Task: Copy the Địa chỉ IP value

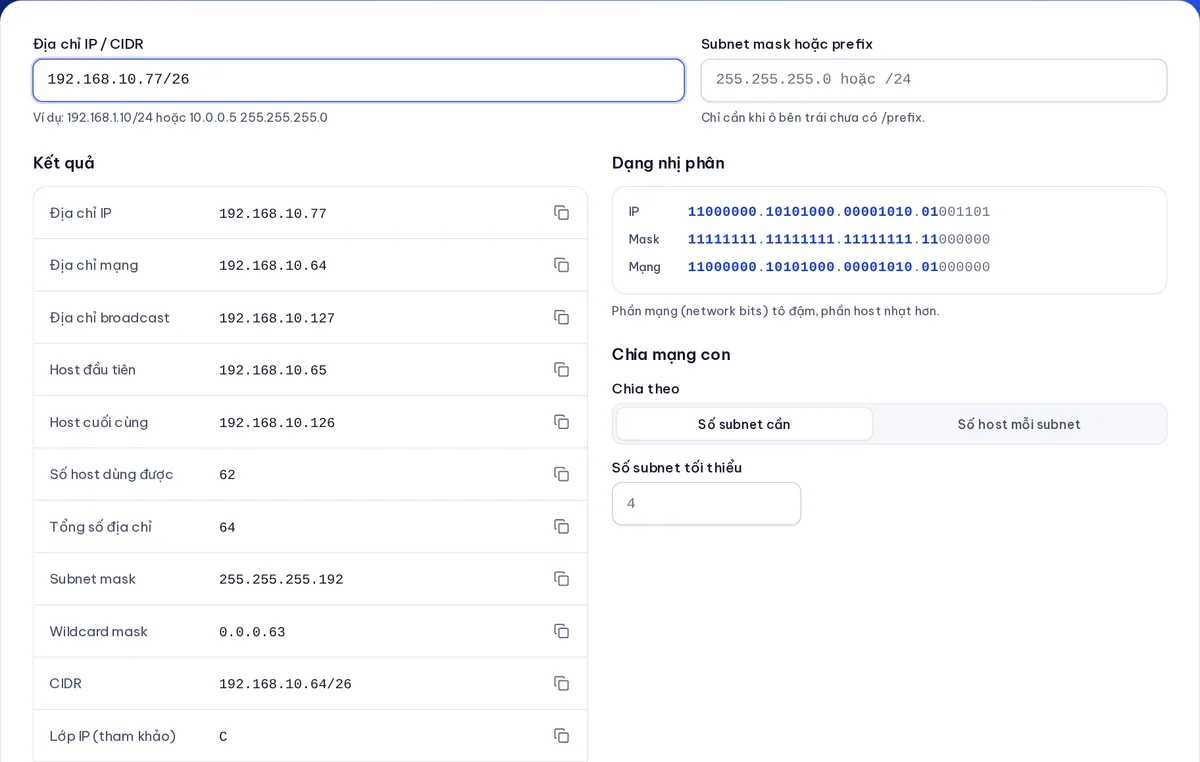Action: click(x=562, y=213)
